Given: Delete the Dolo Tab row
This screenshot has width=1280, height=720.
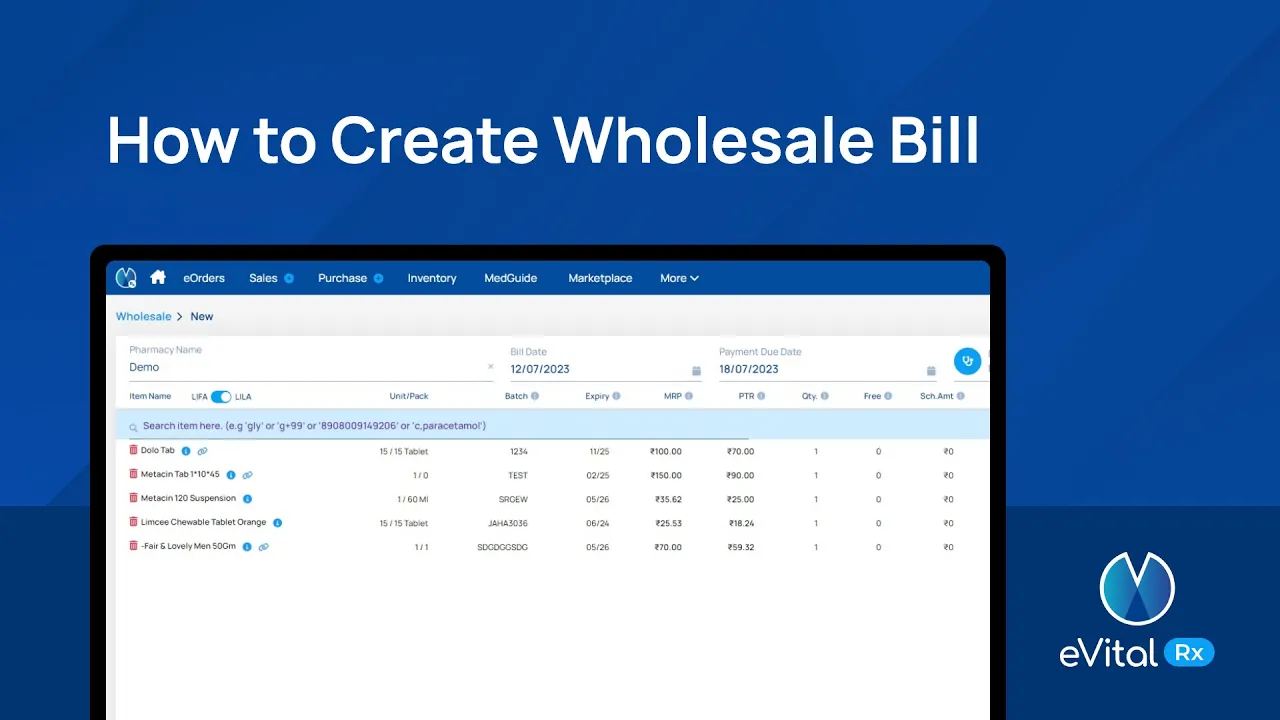Looking at the screenshot, I should coord(133,450).
